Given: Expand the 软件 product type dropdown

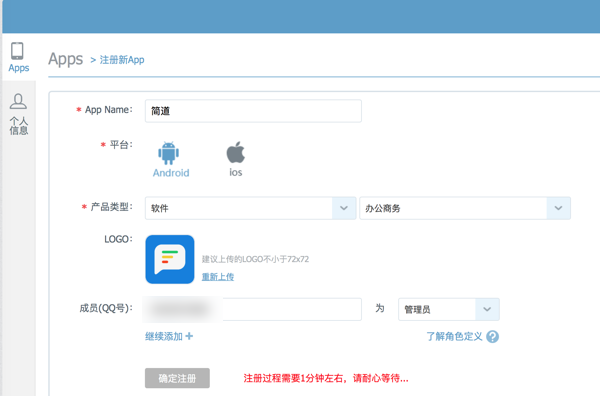Looking at the screenshot, I should point(251,208).
